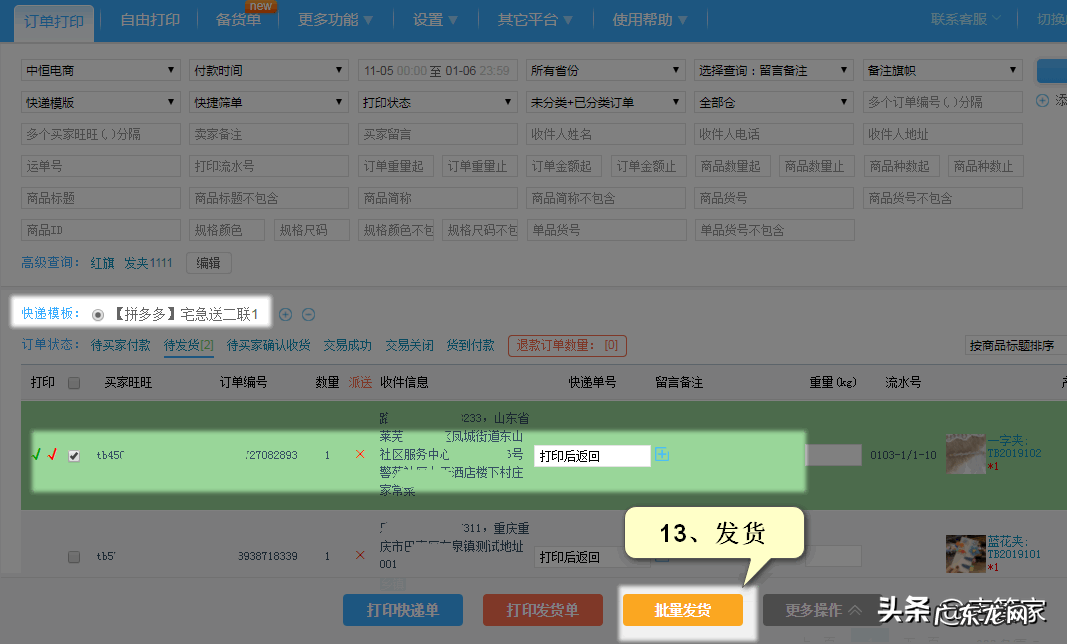Select the 【拼多多】宅急送二联1 template radio
1067x644 pixels.
97,312
